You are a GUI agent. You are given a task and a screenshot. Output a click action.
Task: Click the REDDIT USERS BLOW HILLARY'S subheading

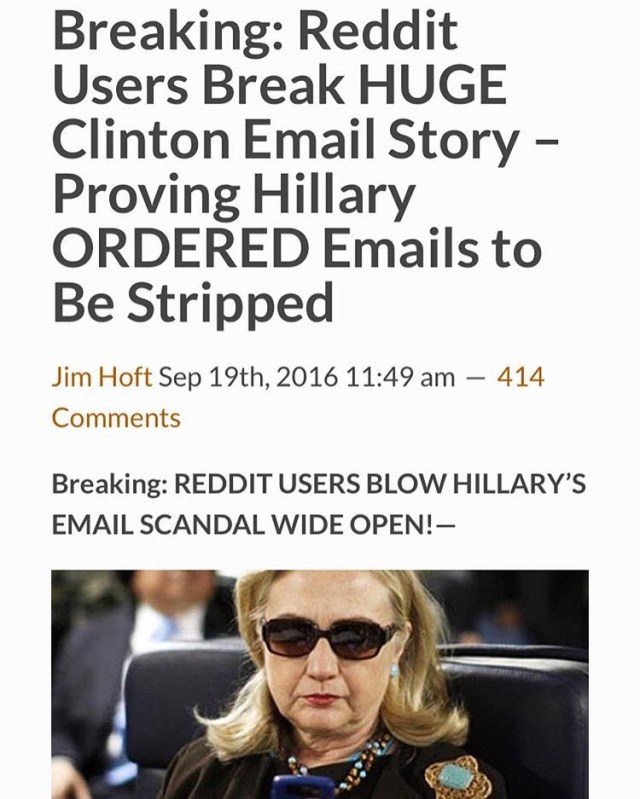pos(380,484)
